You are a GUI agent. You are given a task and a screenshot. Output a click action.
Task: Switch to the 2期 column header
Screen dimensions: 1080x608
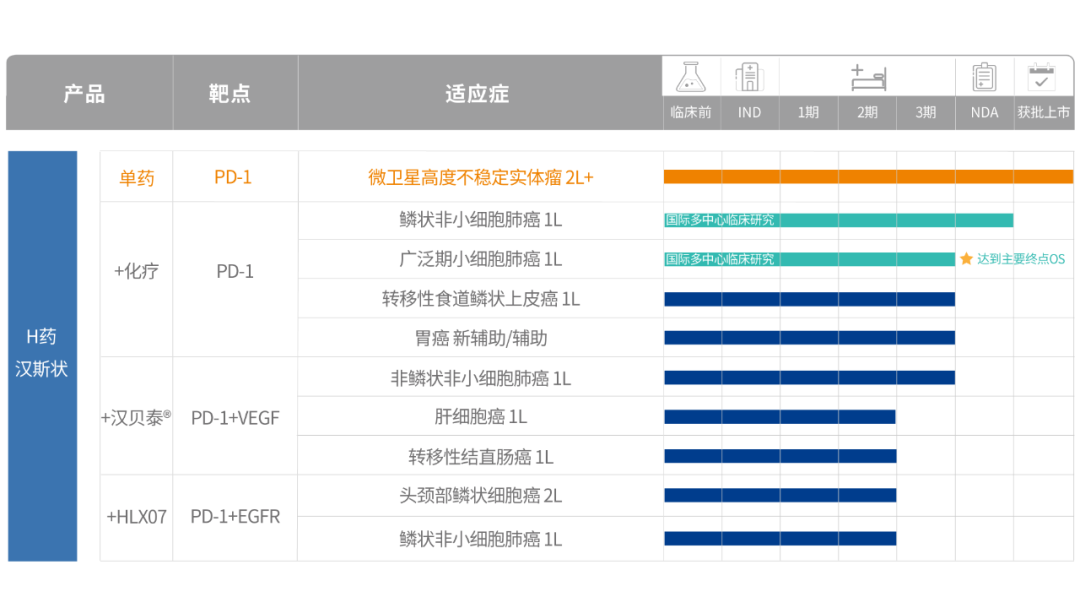pyautogui.click(x=866, y=113)
